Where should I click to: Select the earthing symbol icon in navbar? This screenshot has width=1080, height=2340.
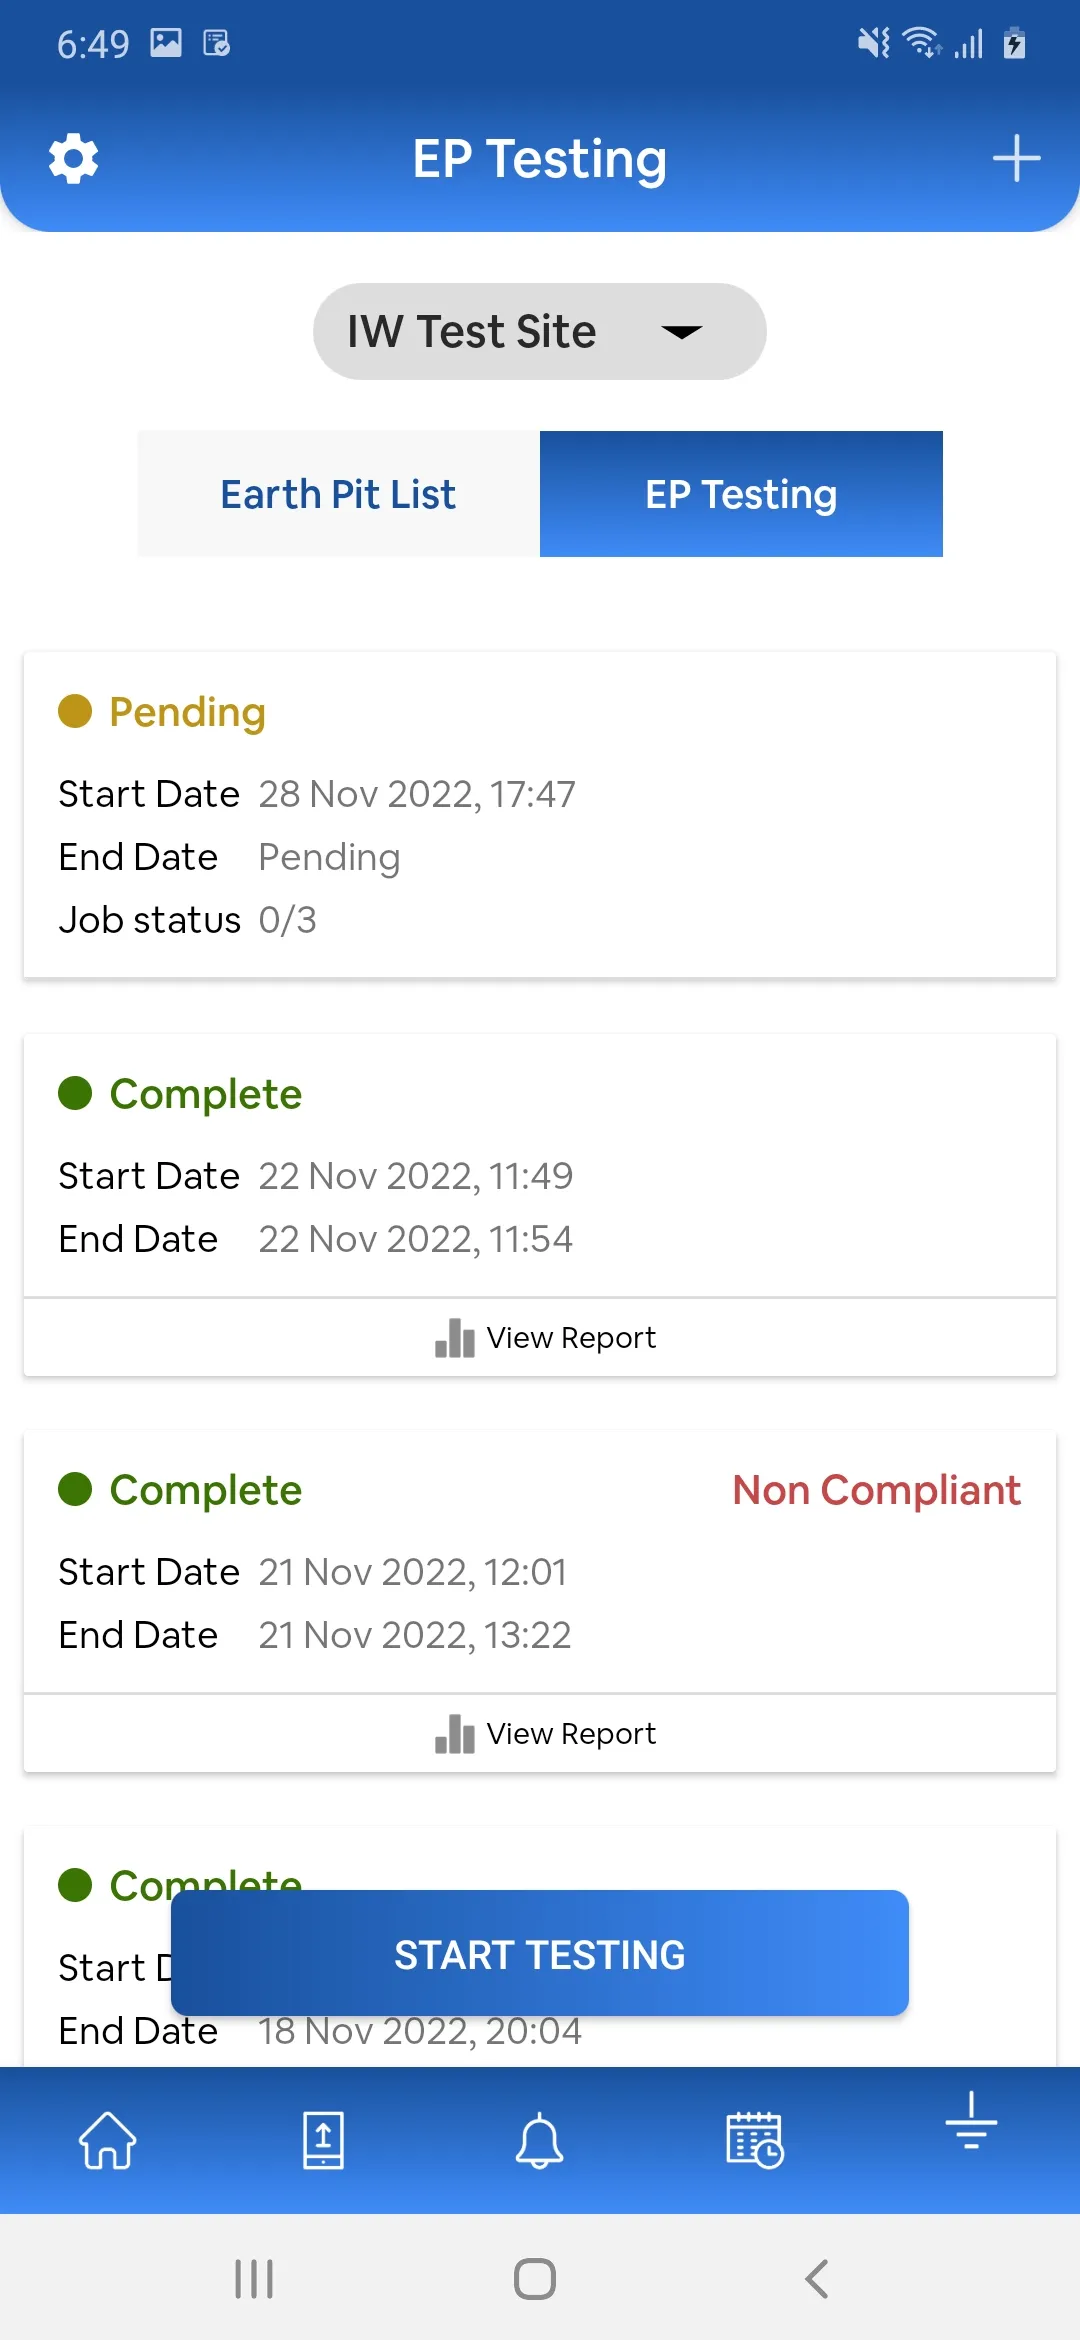coord(971,2140)
